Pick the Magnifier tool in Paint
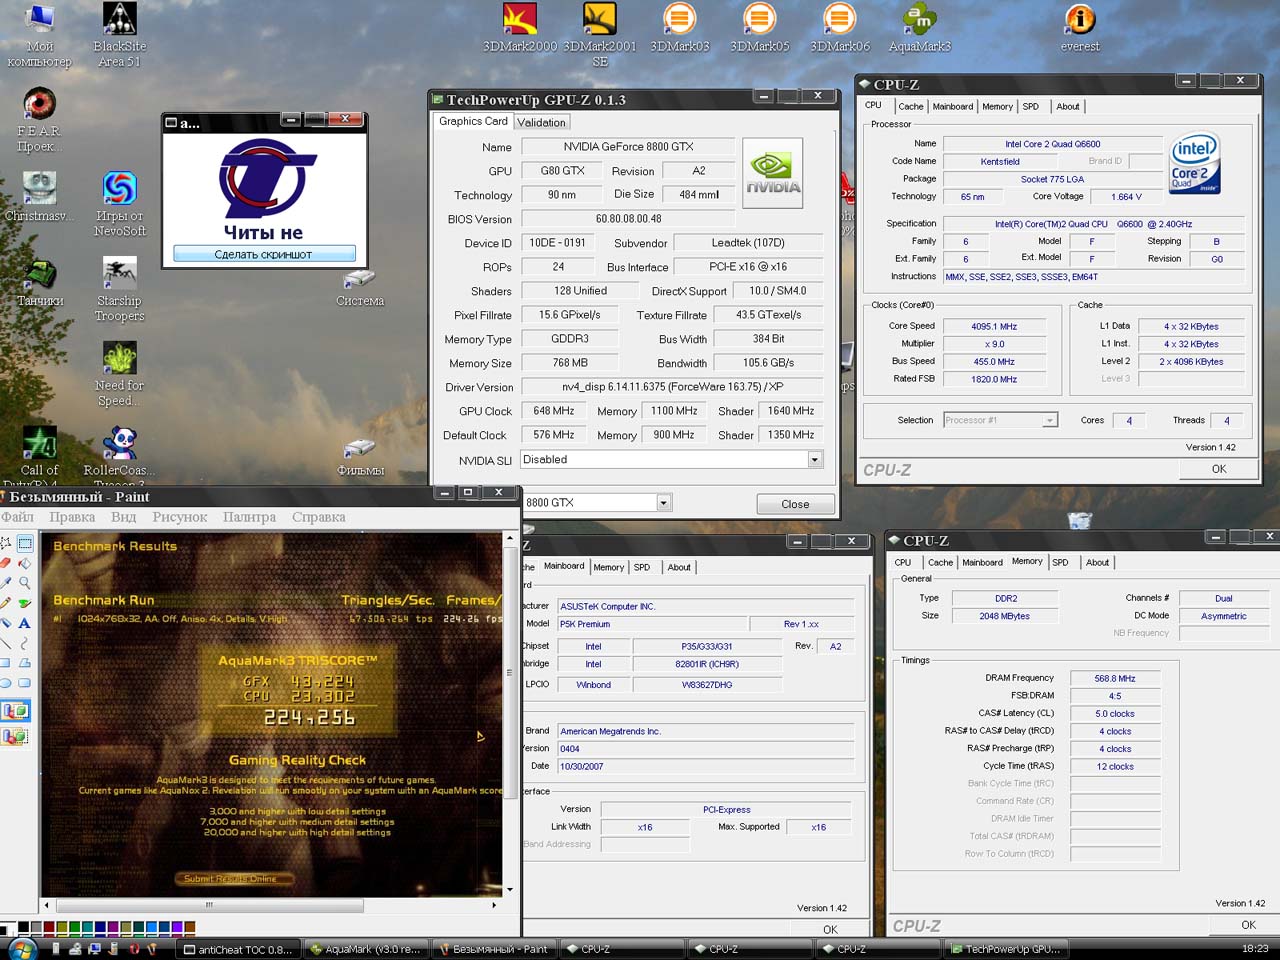The height and width of the screenshot is (960, 1280). [x=25, y=583]
